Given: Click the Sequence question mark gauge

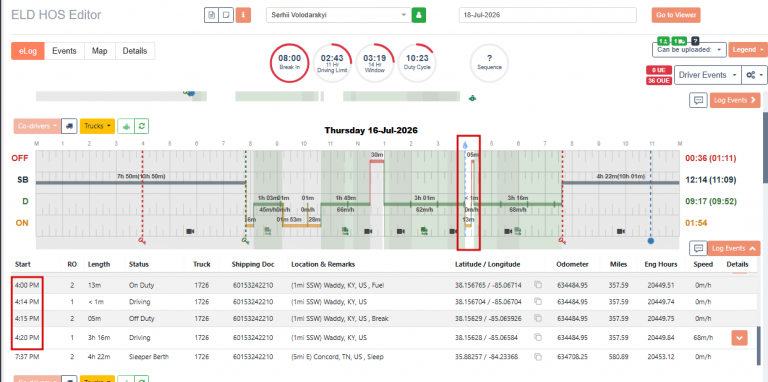Looking at the screenshot, I should pyautogui.click(x=489, y=63).
